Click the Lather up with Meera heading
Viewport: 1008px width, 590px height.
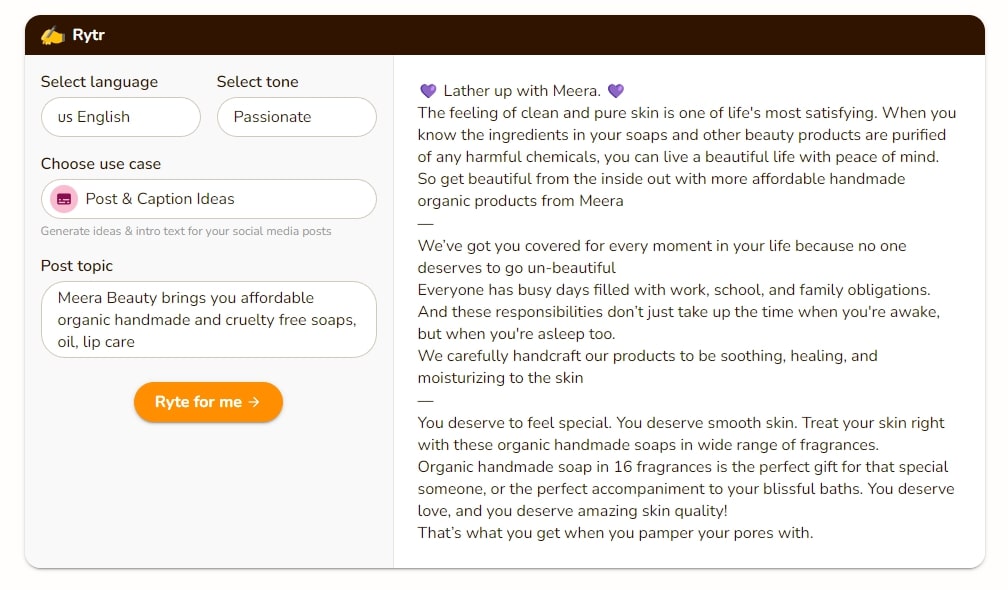[x=521, y=91]
